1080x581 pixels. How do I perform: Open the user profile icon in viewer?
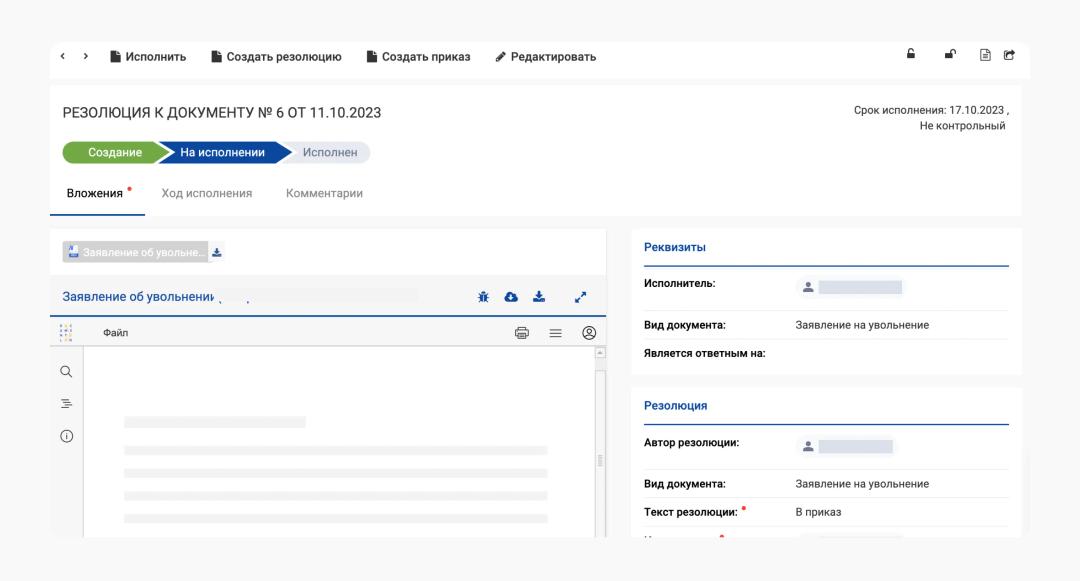click(x=589, y=333)
